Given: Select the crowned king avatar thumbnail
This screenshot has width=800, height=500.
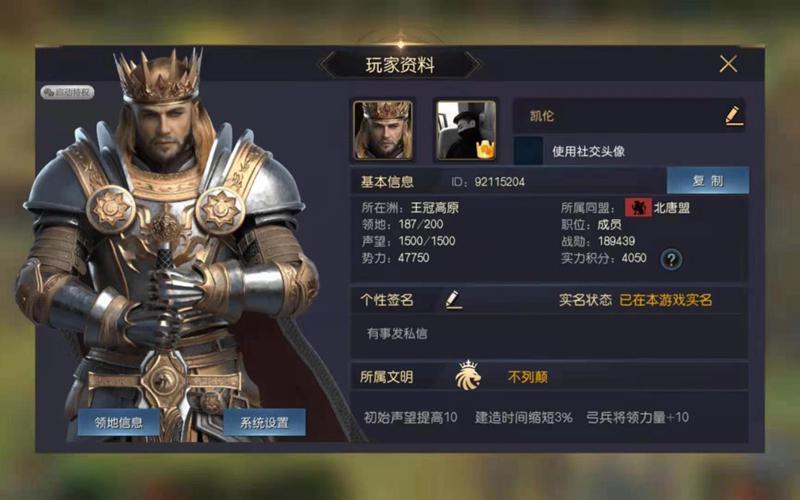Looking at the screenshot, I should coord(383,130).
